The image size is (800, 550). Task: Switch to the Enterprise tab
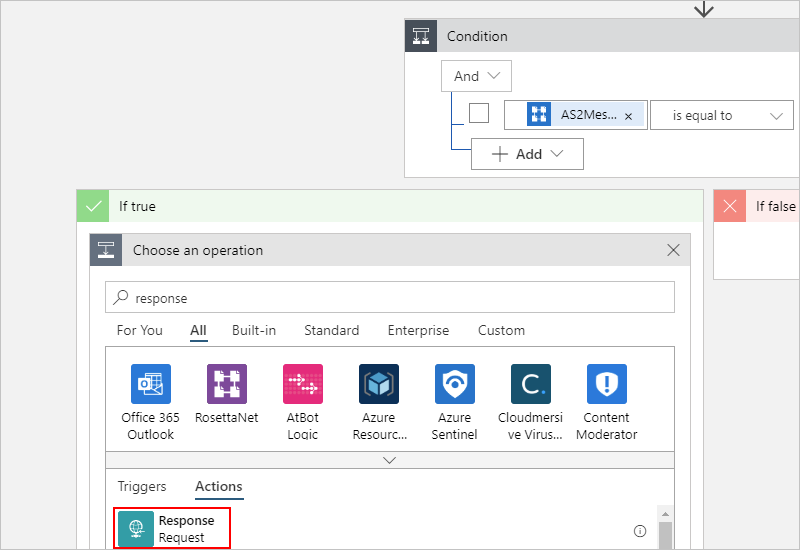[x=418, y=330]
